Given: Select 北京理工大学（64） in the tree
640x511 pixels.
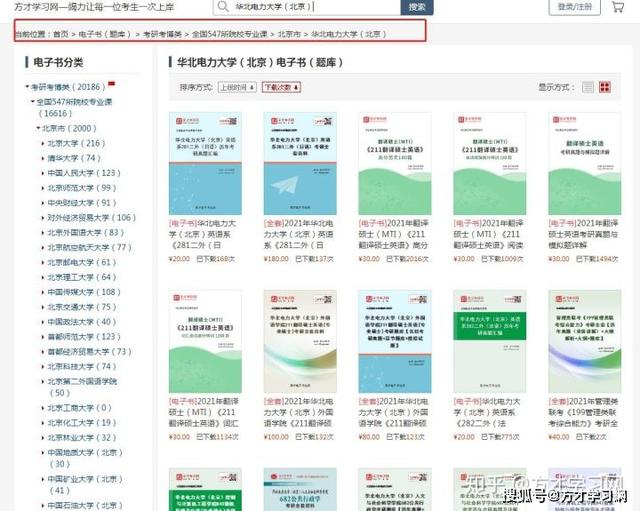Looking at the screenshot, I should tap(82, 277).
